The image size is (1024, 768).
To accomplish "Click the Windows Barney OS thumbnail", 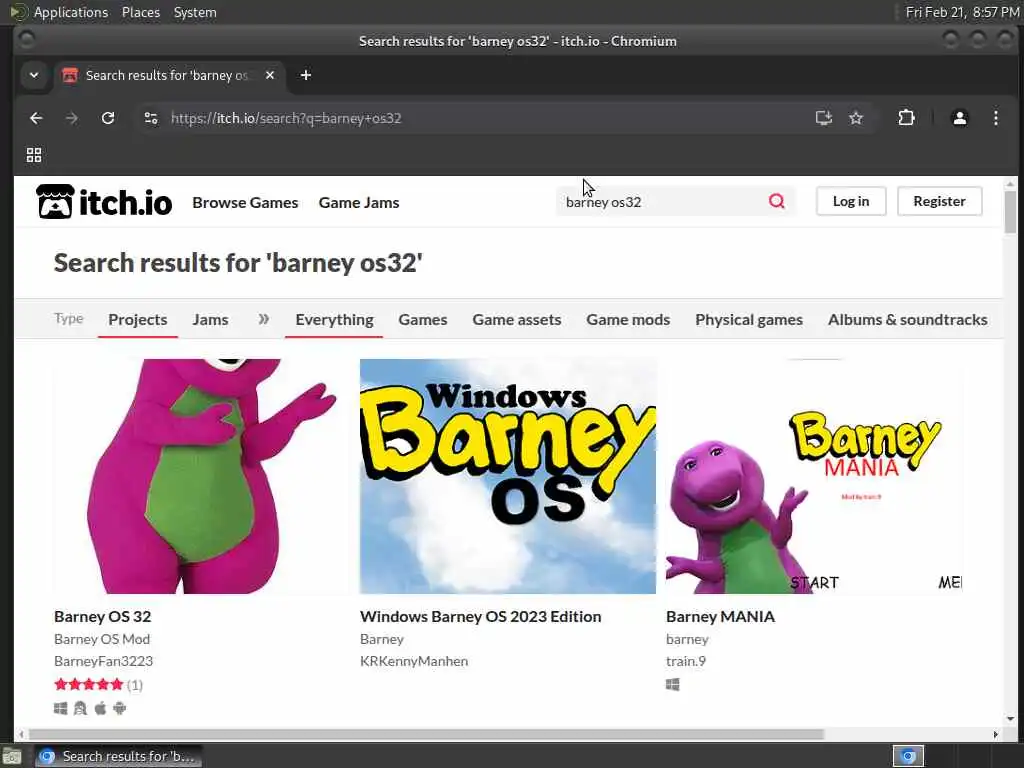I will coord(507,476).
